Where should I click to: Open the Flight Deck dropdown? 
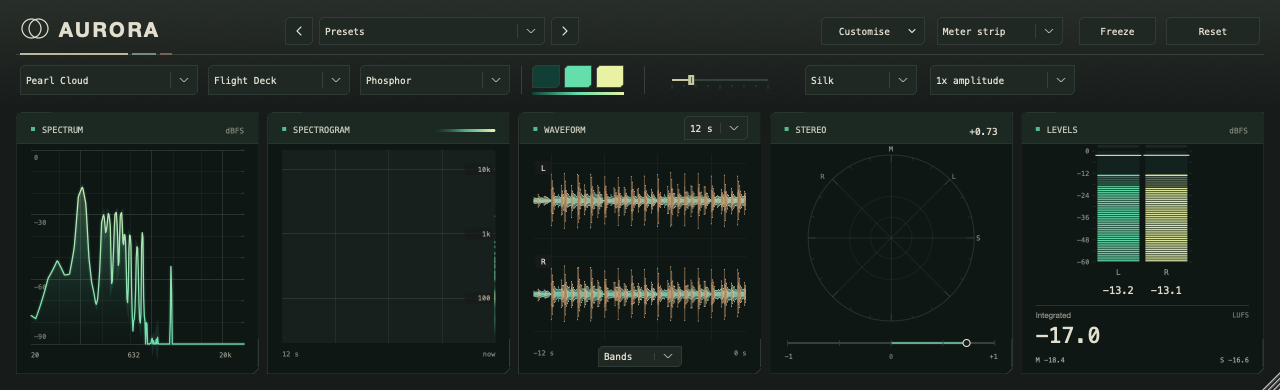click(279, 80)
